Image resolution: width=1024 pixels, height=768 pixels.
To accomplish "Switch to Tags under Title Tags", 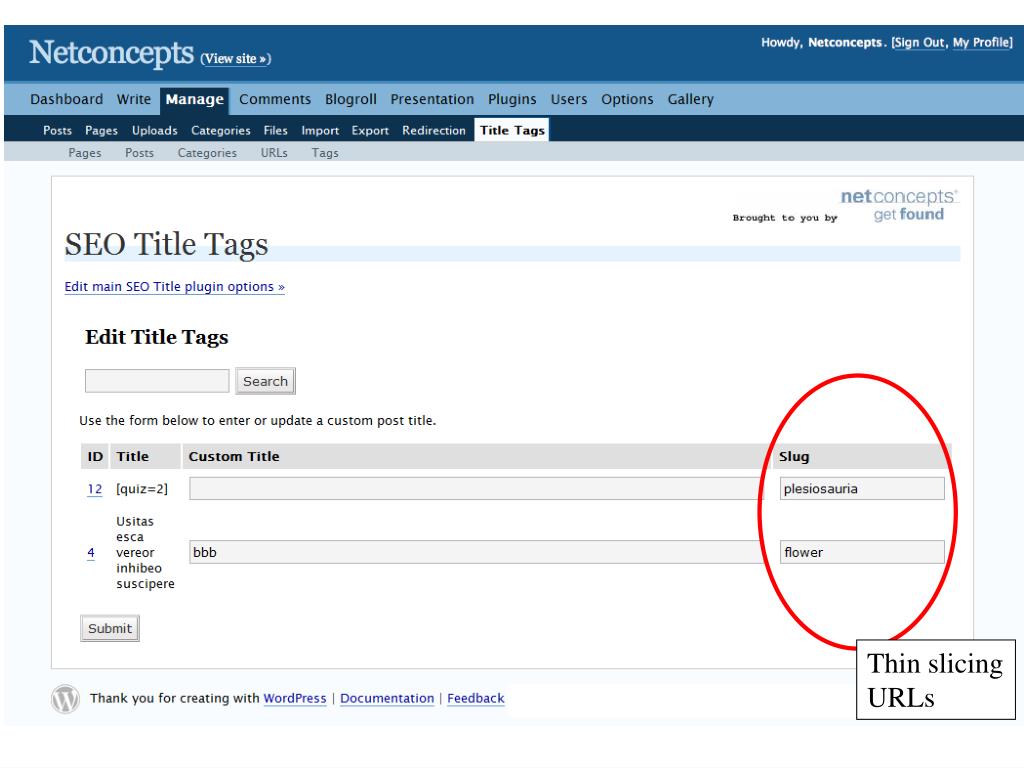I will (x=325, y=153).
